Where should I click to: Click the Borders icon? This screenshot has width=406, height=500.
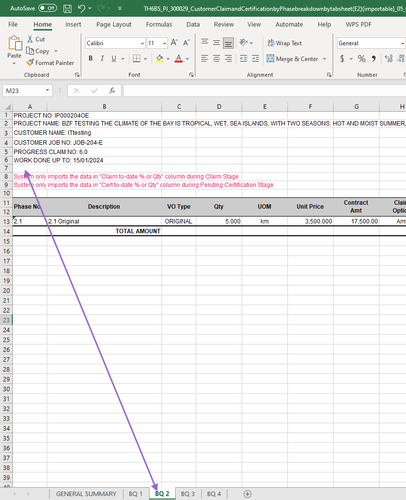(136, 59)
